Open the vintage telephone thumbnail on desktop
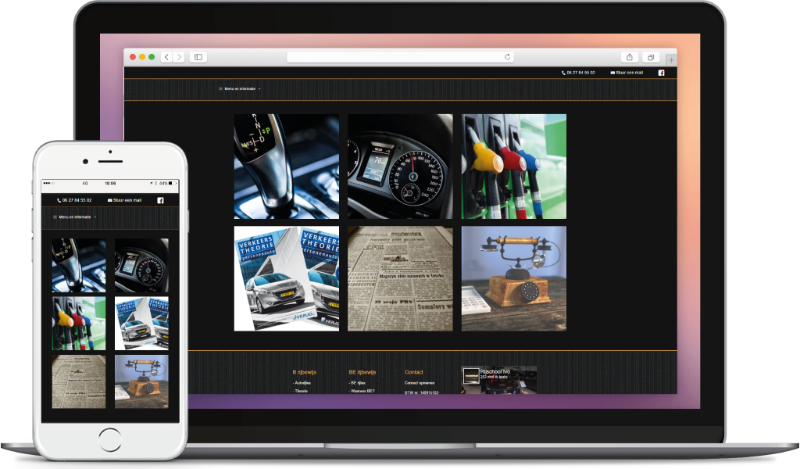800x469 pixels. click(x=514, y=278)
